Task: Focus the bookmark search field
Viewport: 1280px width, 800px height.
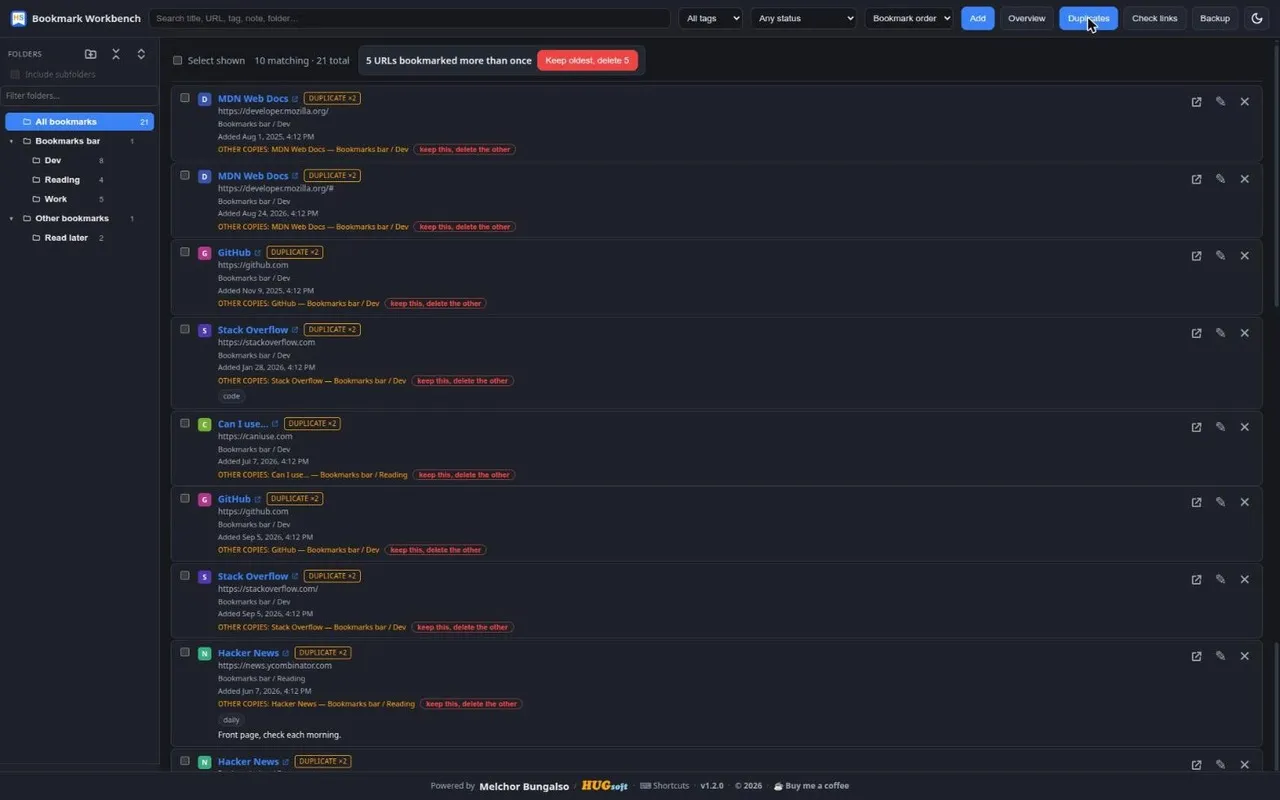Action: tap(409, 18)
